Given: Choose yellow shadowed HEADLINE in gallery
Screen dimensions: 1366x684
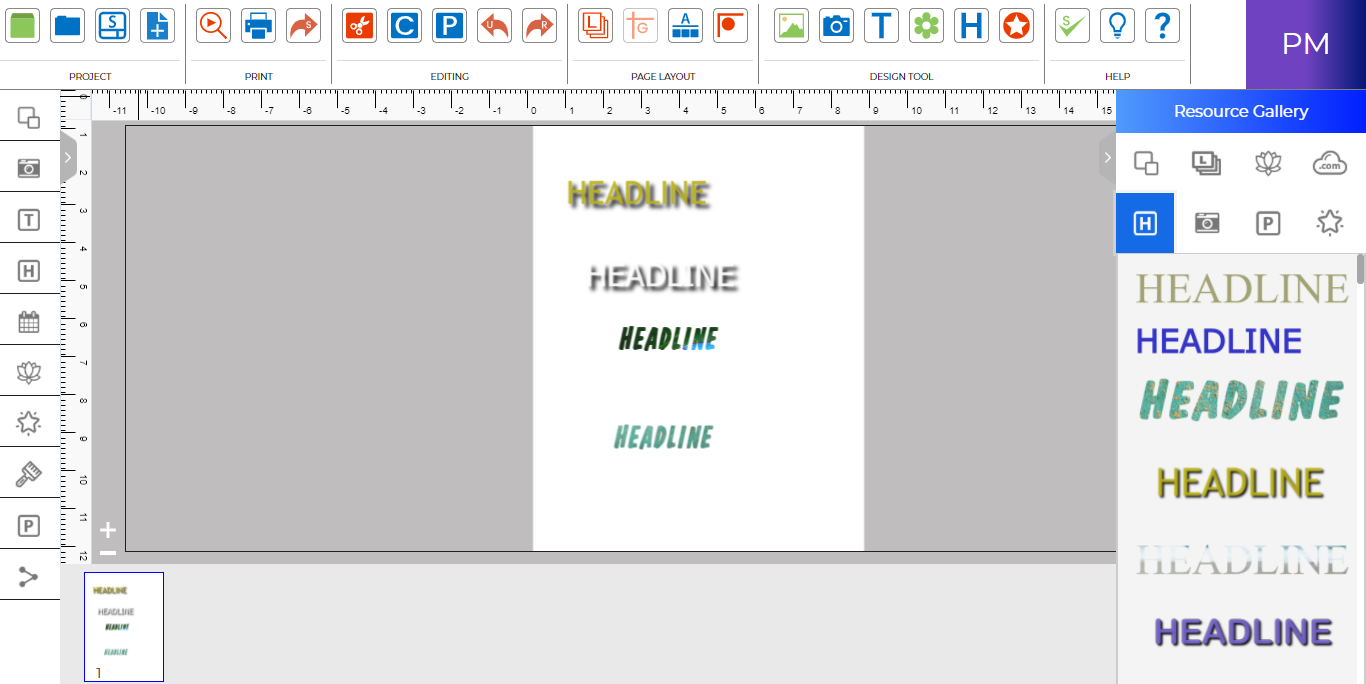Looking at the screenshot, I should click(1241, 484).
